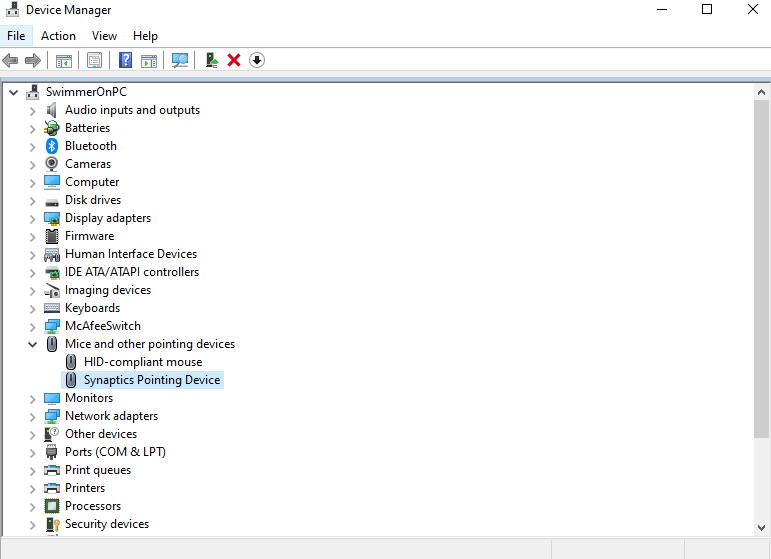Expand the Display adapters chevron
Screen dimensions: 771x559
(32, 219)
